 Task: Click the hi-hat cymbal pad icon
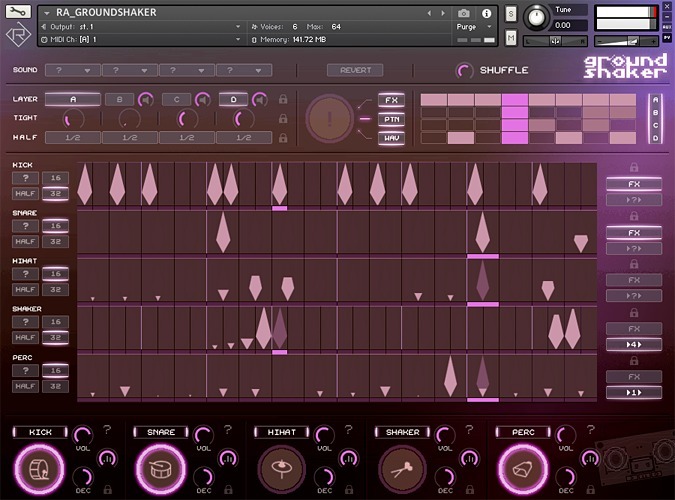coord(280,467)
